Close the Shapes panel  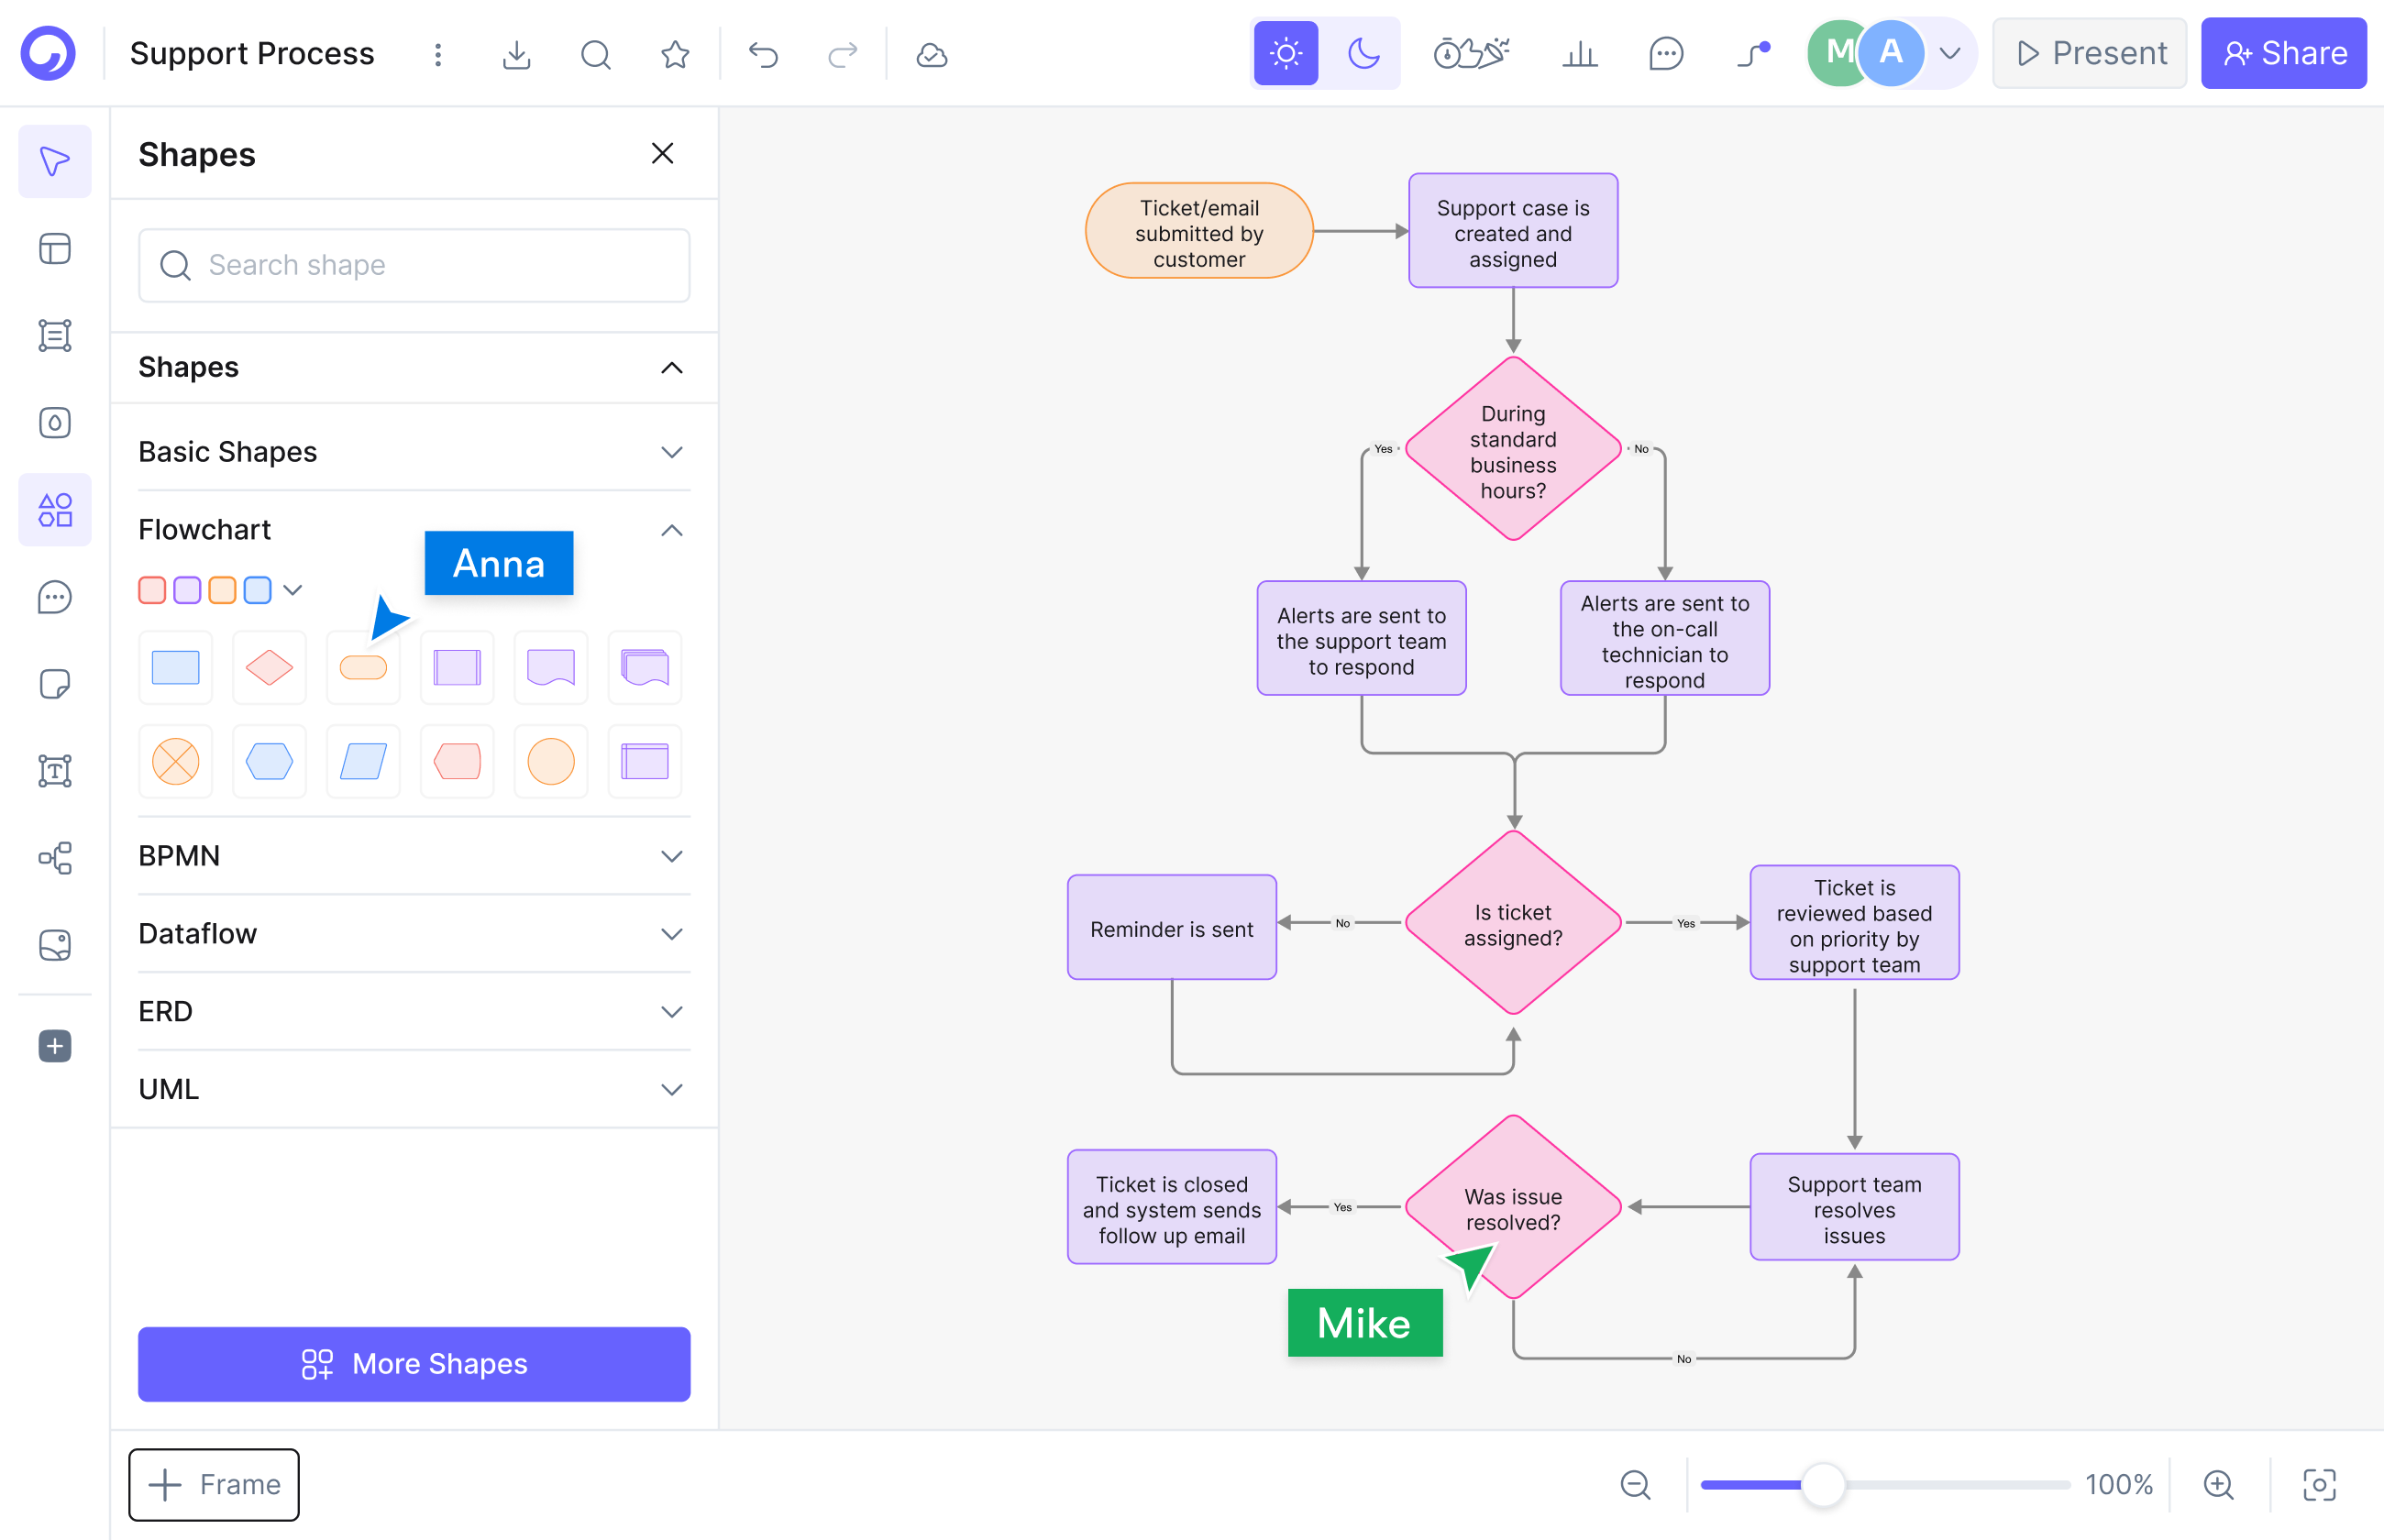662,153
